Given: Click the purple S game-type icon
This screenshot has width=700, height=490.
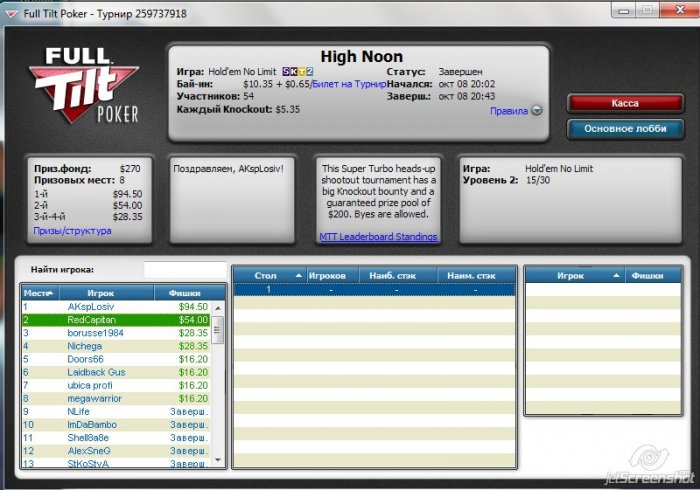Looking at the screenshot, I should (x=286, y=71).
